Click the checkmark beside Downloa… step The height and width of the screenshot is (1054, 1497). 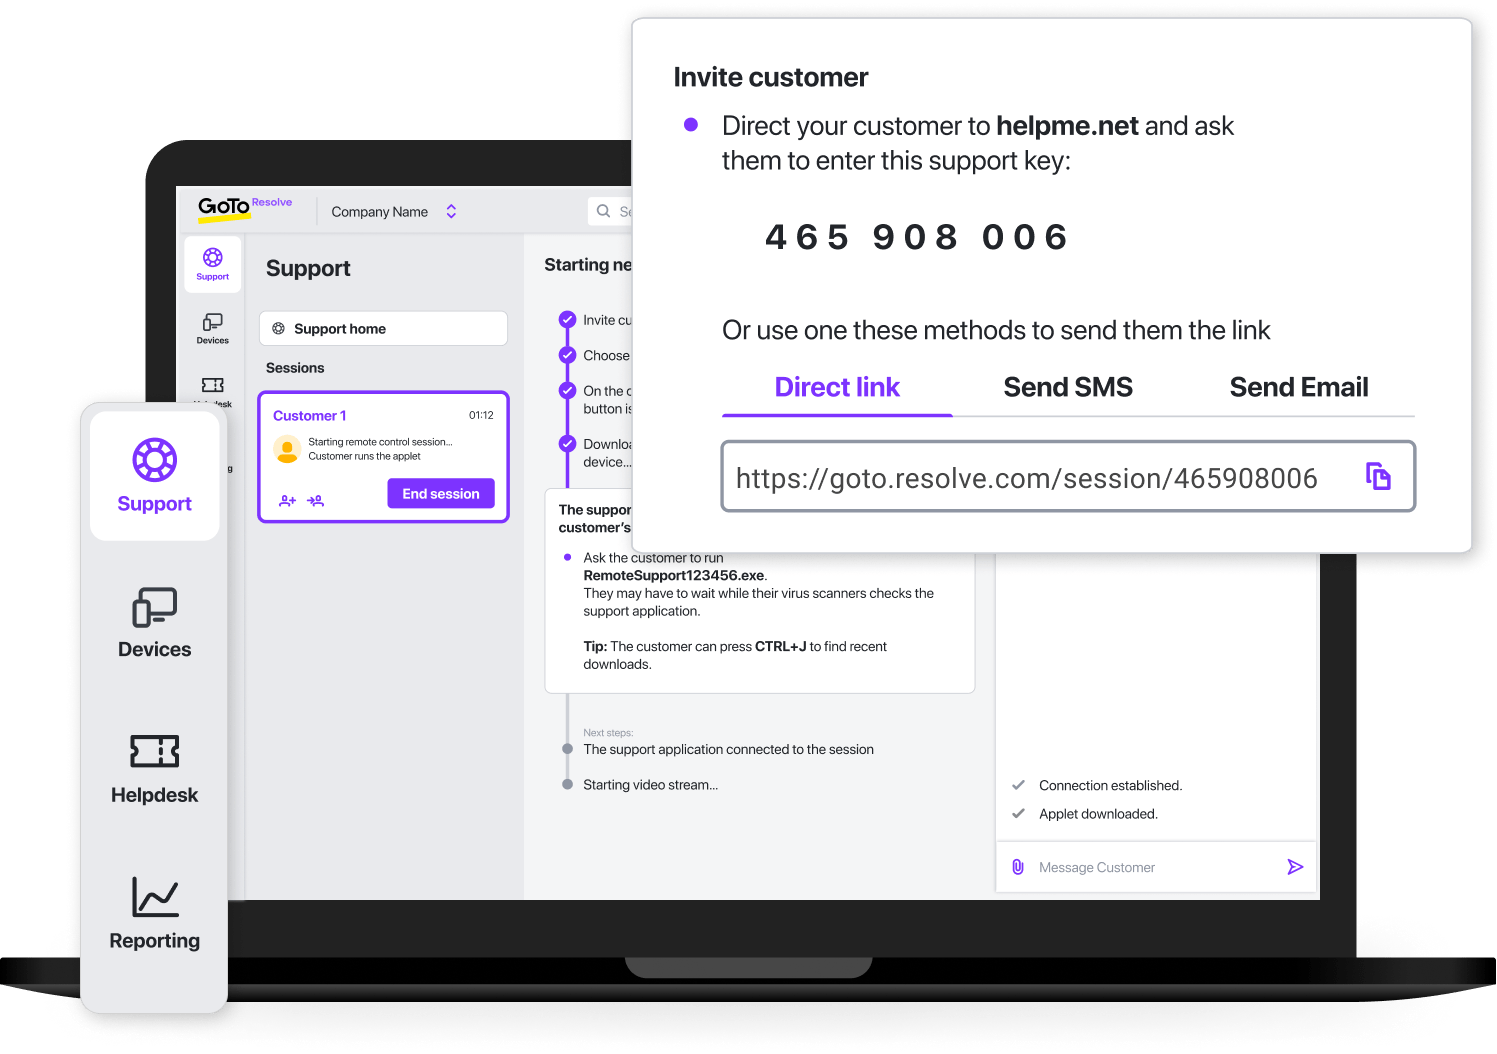coord(567,444)
